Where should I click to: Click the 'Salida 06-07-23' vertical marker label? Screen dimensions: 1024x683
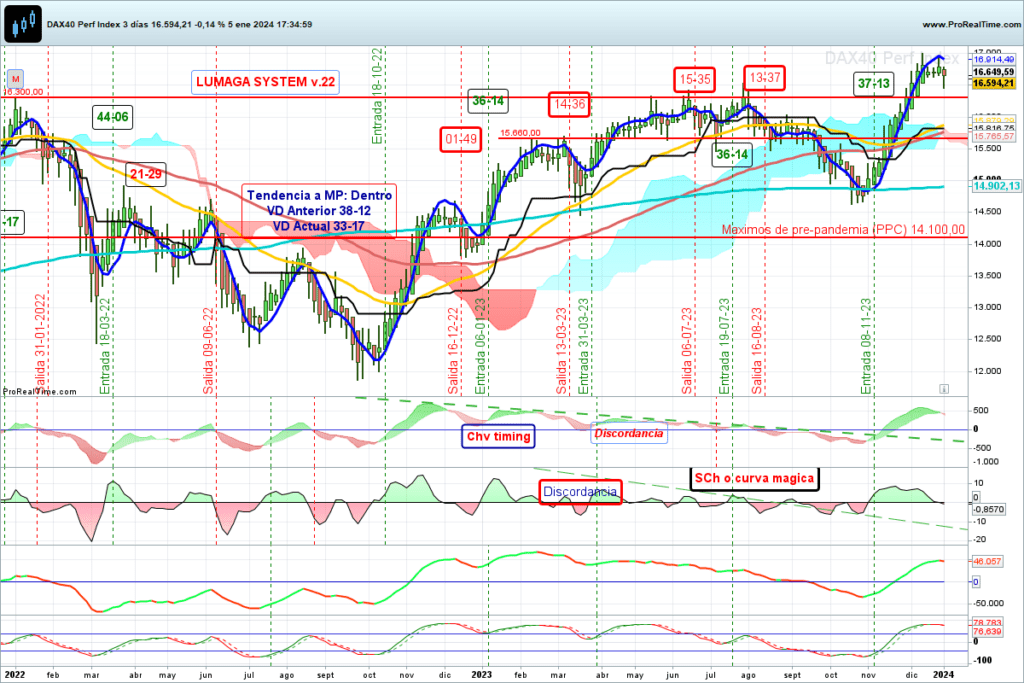tap(687, 351)
